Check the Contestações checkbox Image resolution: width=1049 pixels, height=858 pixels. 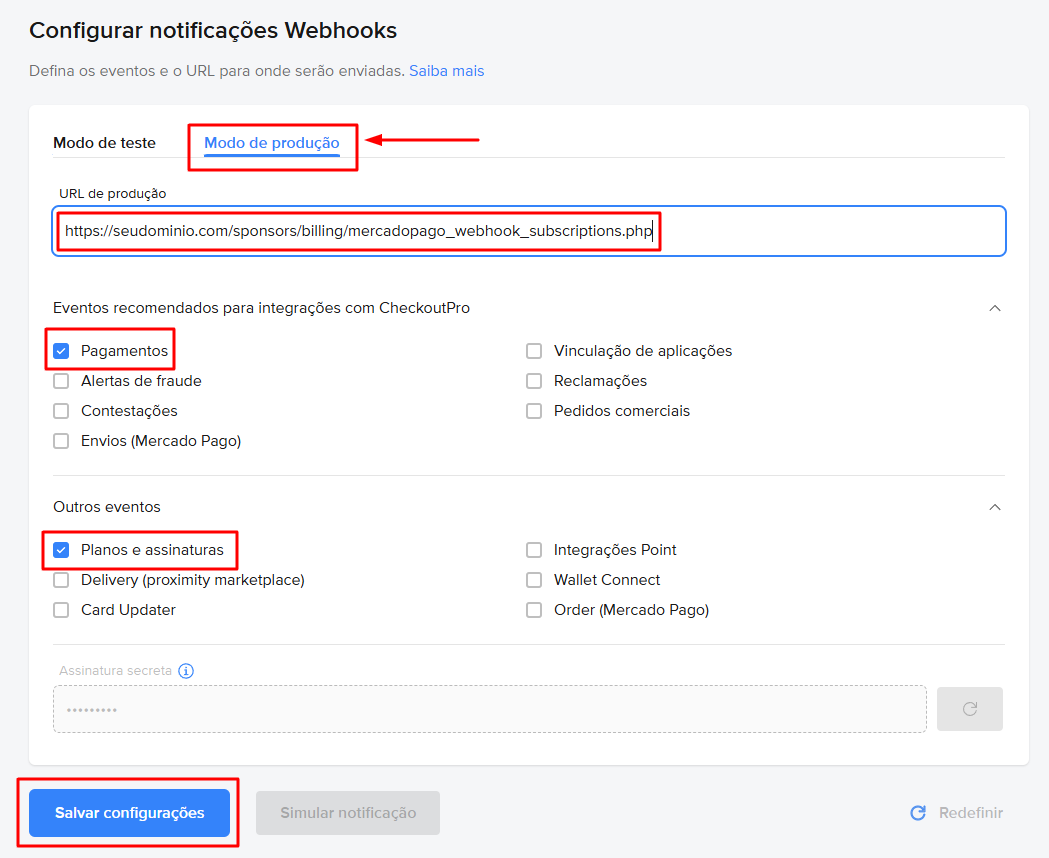point(61,411)
